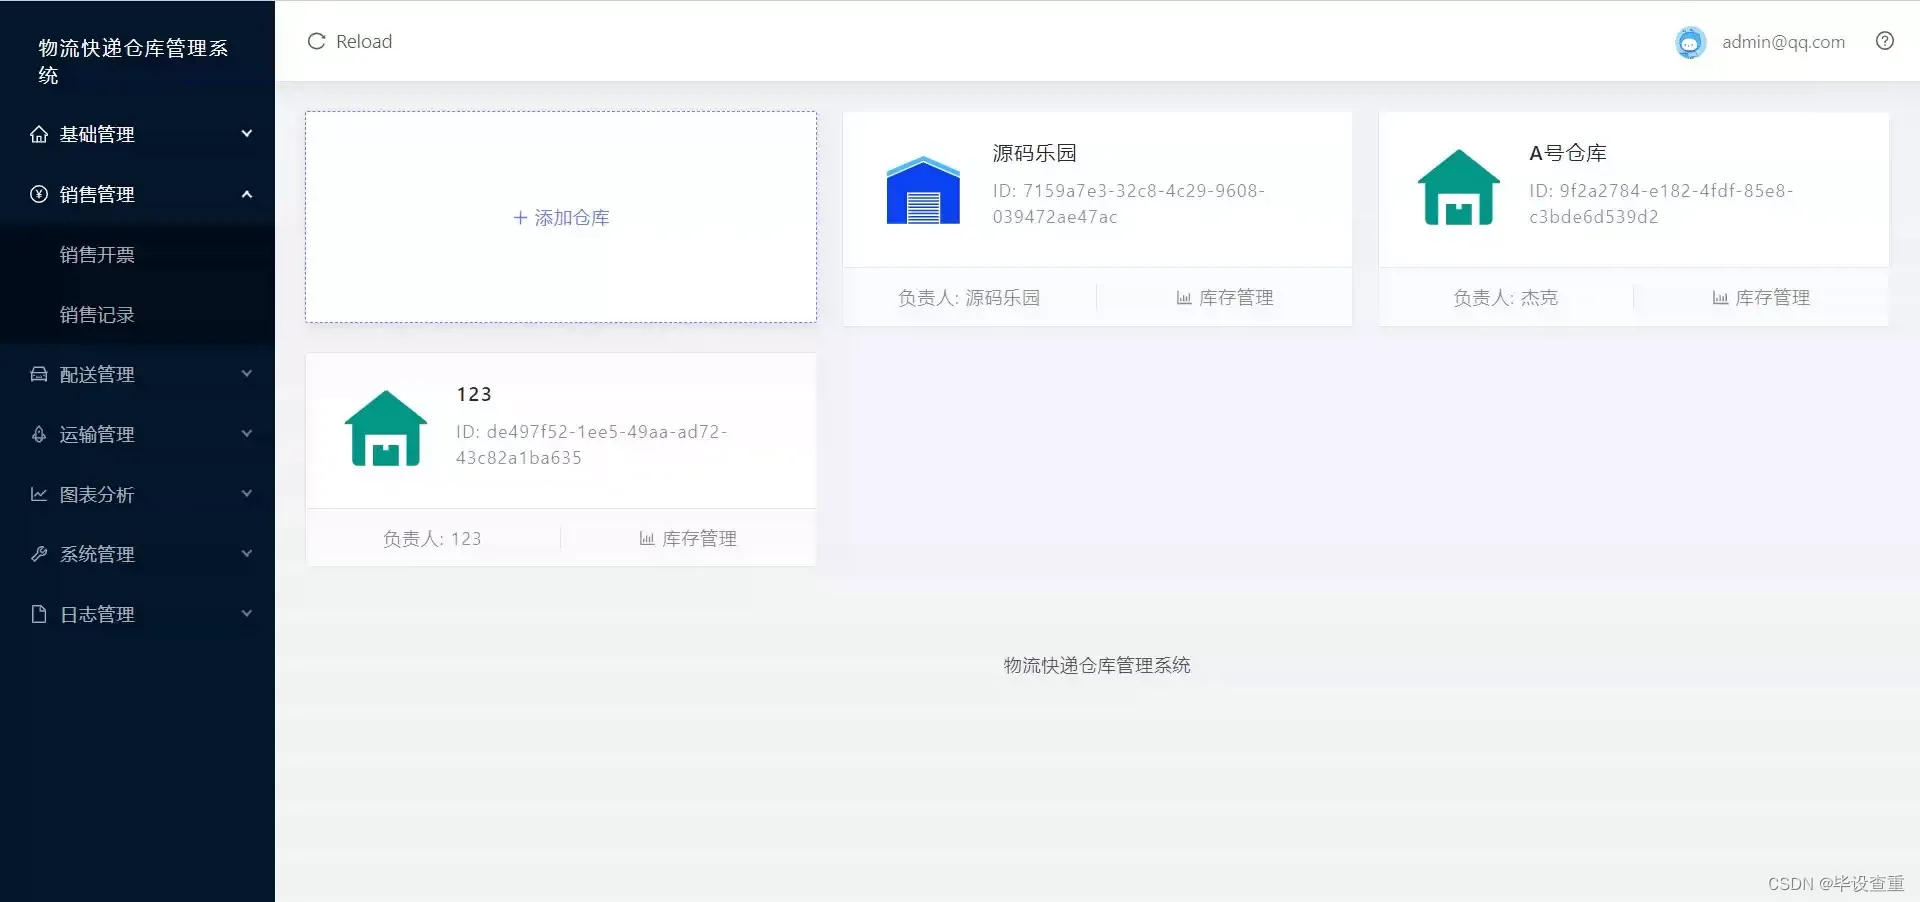Expand 图表分析 using its chevron

pyautogui.click(x=247, y=494)
